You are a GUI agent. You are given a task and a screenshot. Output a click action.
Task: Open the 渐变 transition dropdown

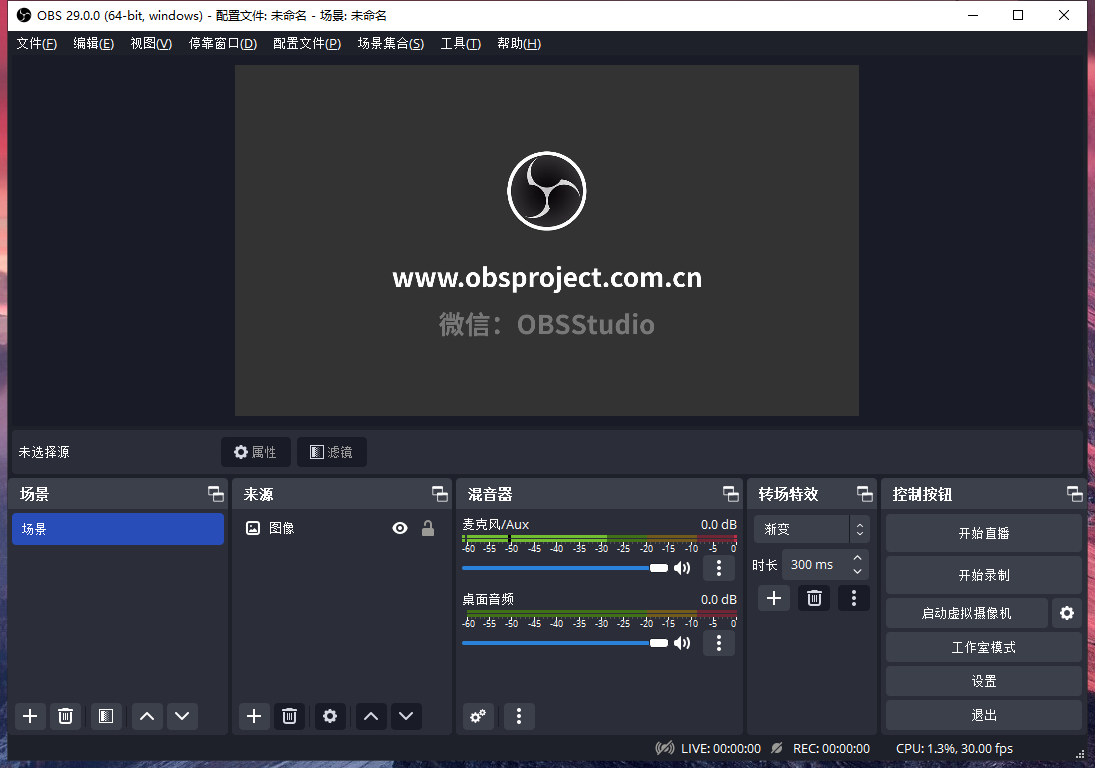coord(811,529)
